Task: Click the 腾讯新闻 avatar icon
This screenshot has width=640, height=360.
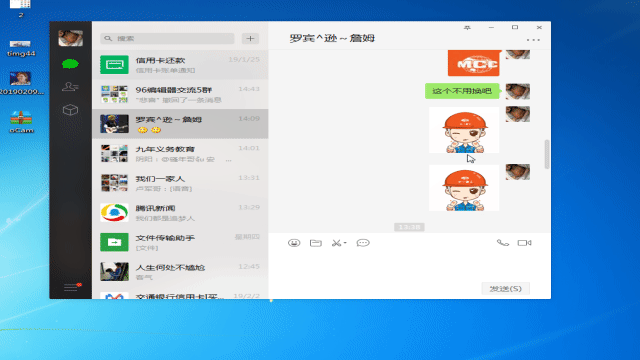Action: tap(114, 213)
